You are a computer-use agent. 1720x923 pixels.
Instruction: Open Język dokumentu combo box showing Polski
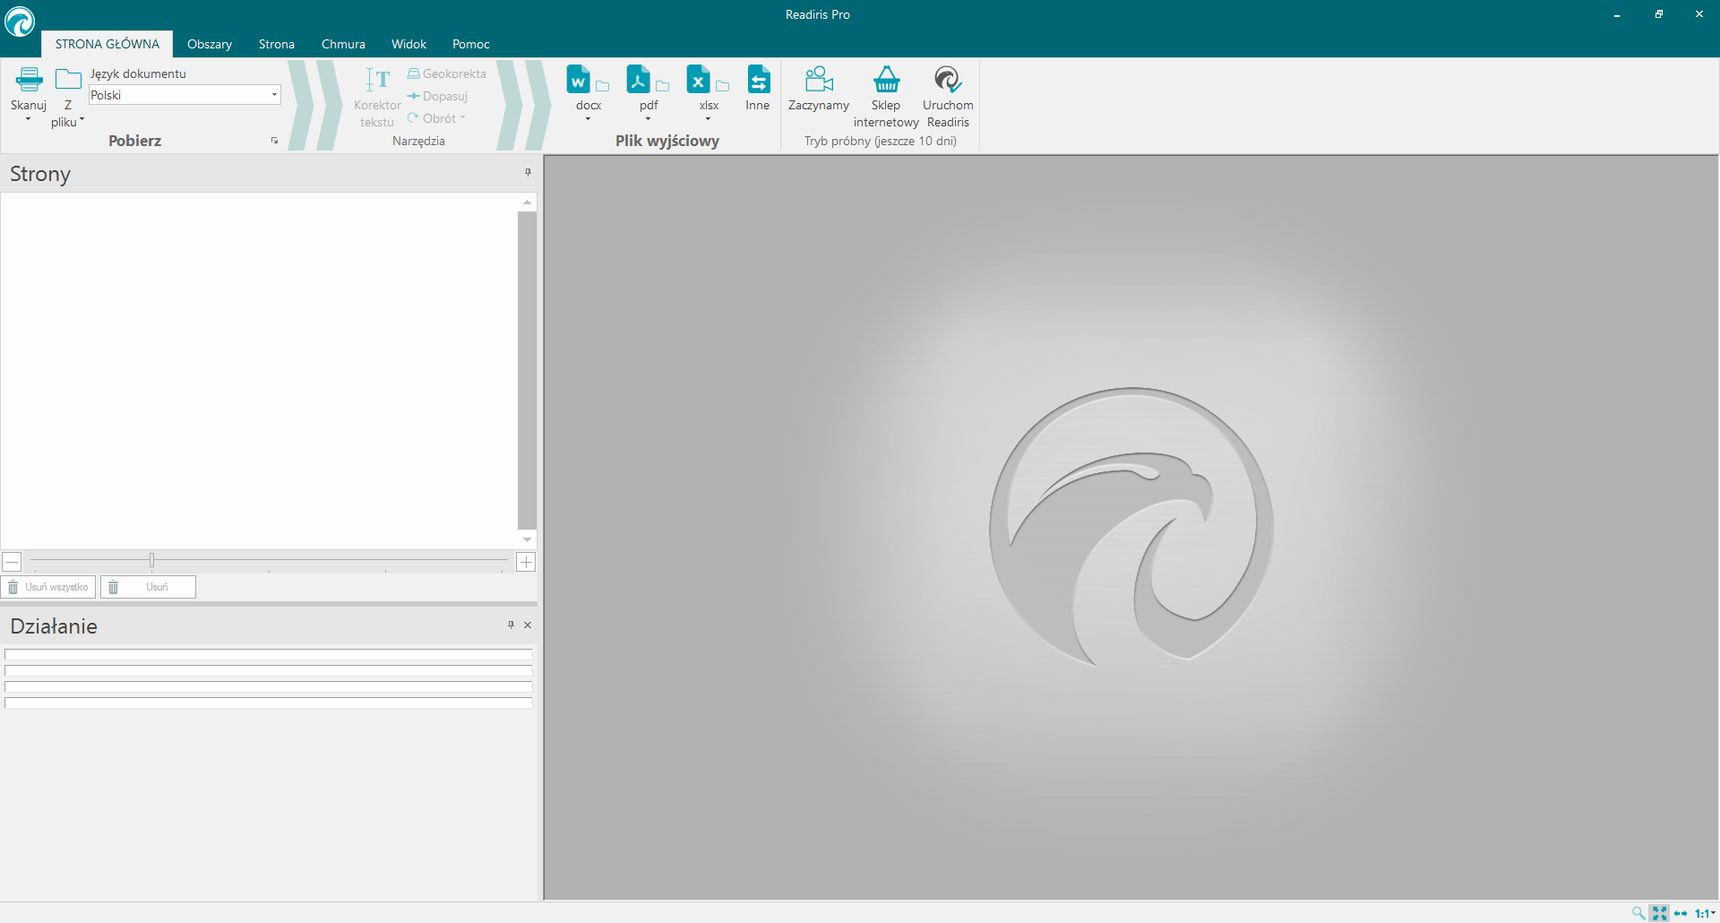(185, 95)
